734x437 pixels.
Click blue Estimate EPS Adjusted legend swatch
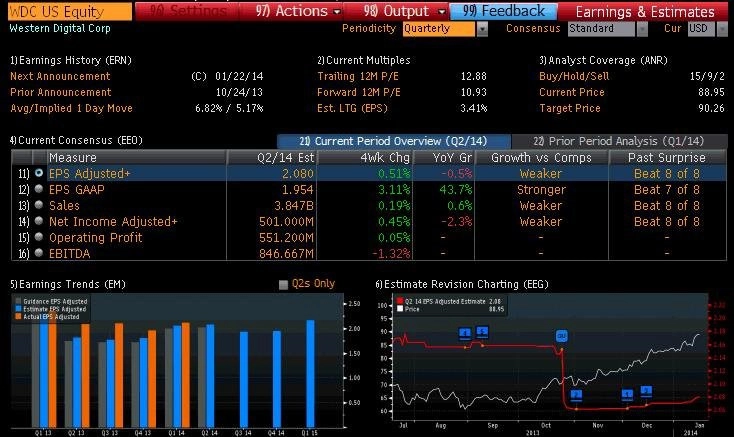click(18, 309)
